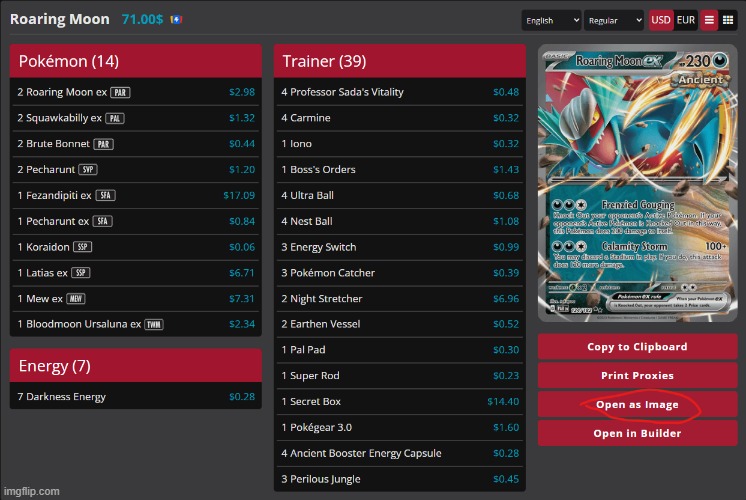This screenshot has height=500, width=746.
Task: Click the SSP set badge on Latias ex
Action: [80, 273]
